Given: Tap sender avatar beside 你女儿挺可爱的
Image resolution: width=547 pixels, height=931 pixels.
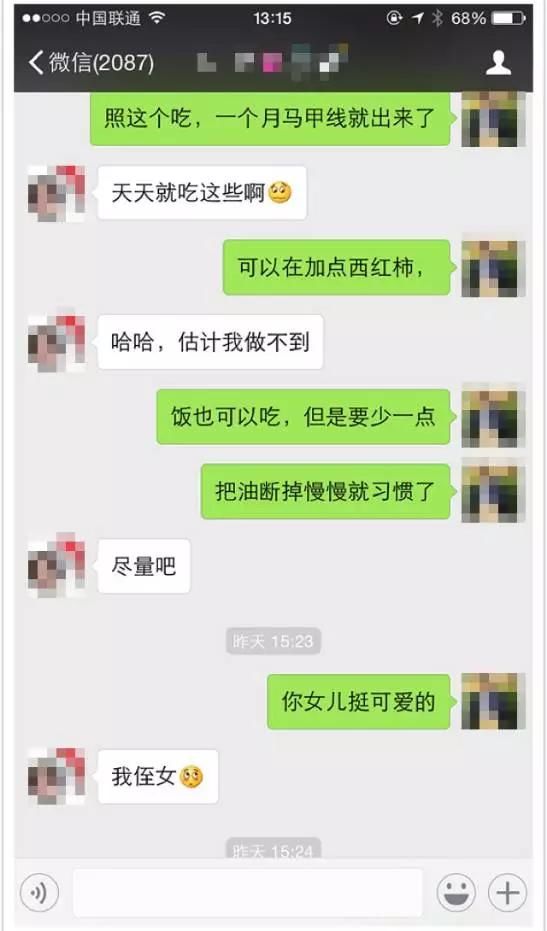Looking at the screenshot, I should point(494,701).
